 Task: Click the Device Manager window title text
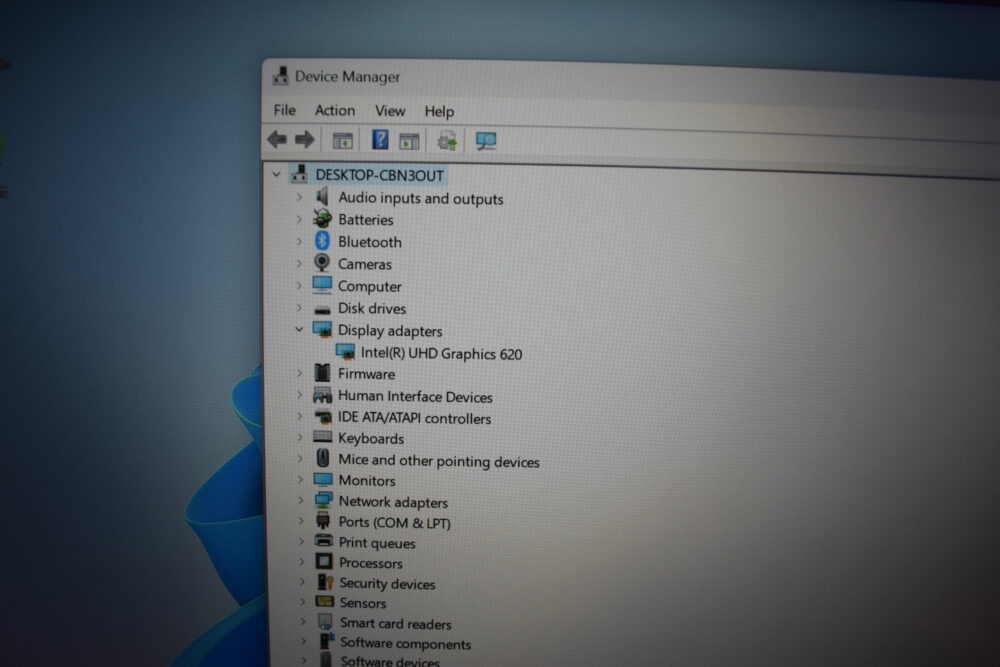point(348,77)
